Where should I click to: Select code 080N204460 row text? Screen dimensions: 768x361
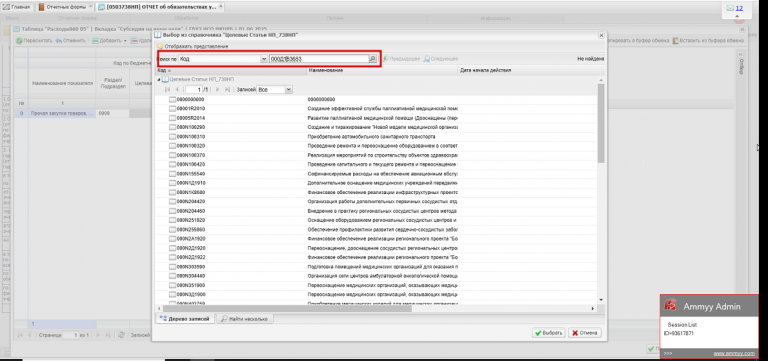pyautogui.click(x=191, y=211)
